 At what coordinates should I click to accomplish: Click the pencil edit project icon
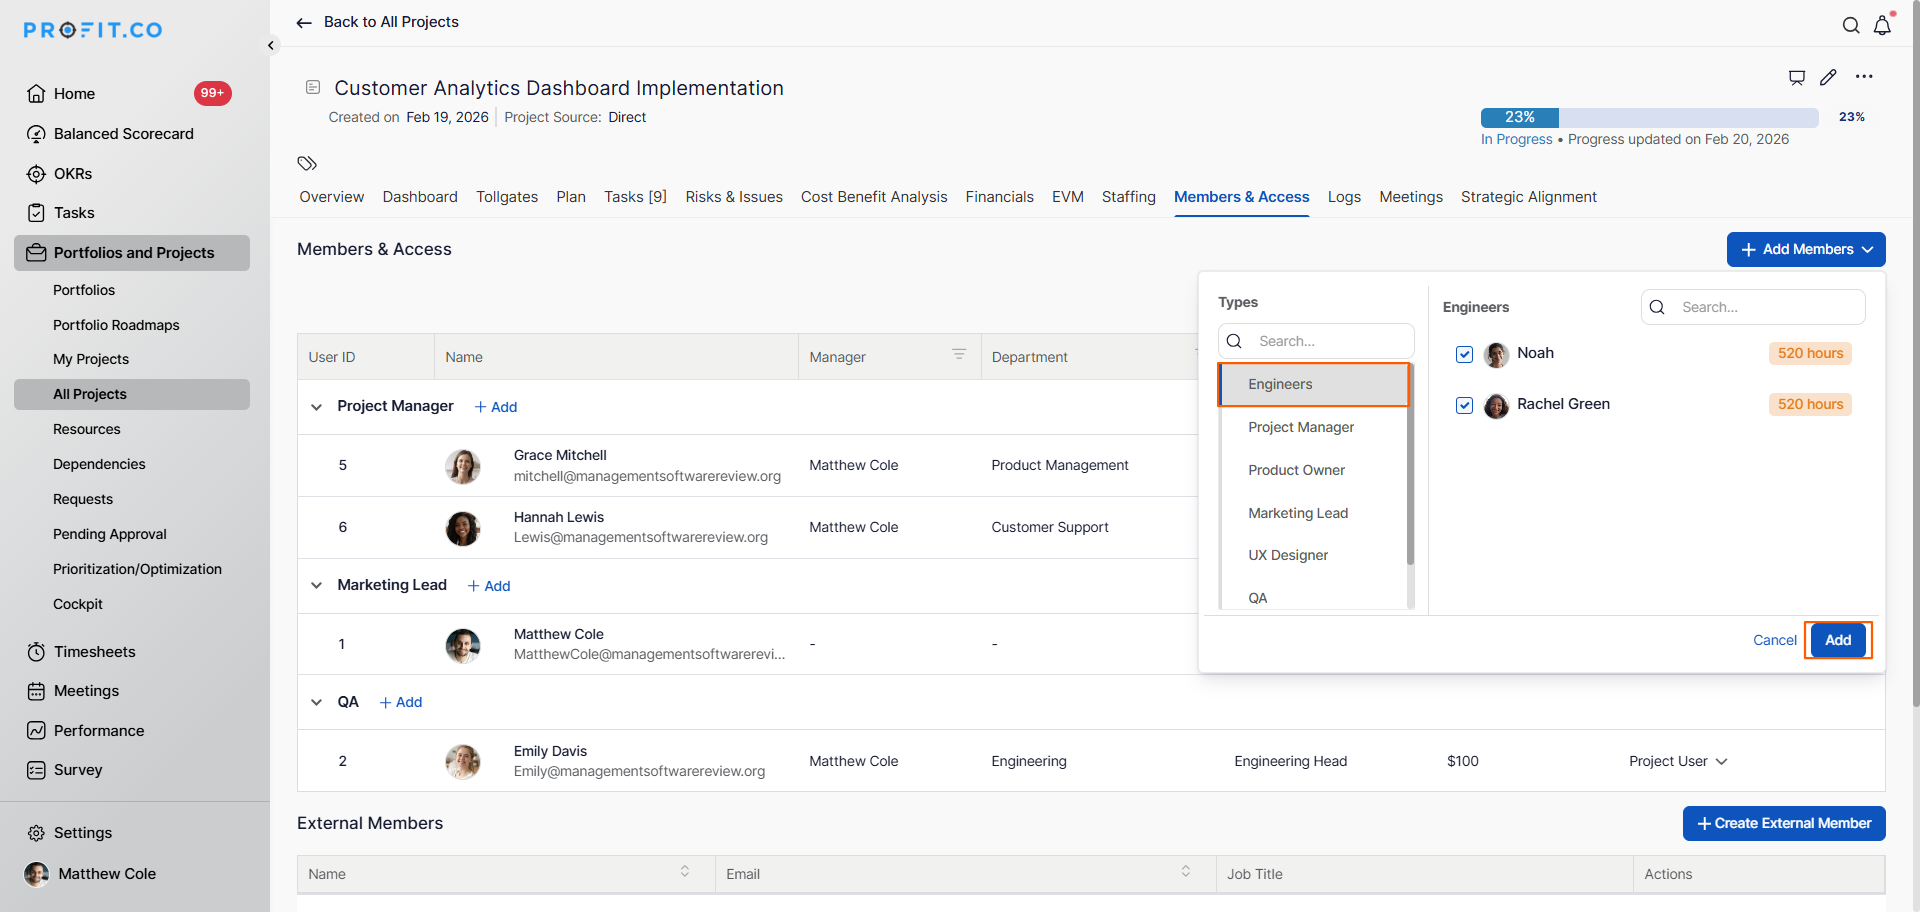[x=1828, y=77]
